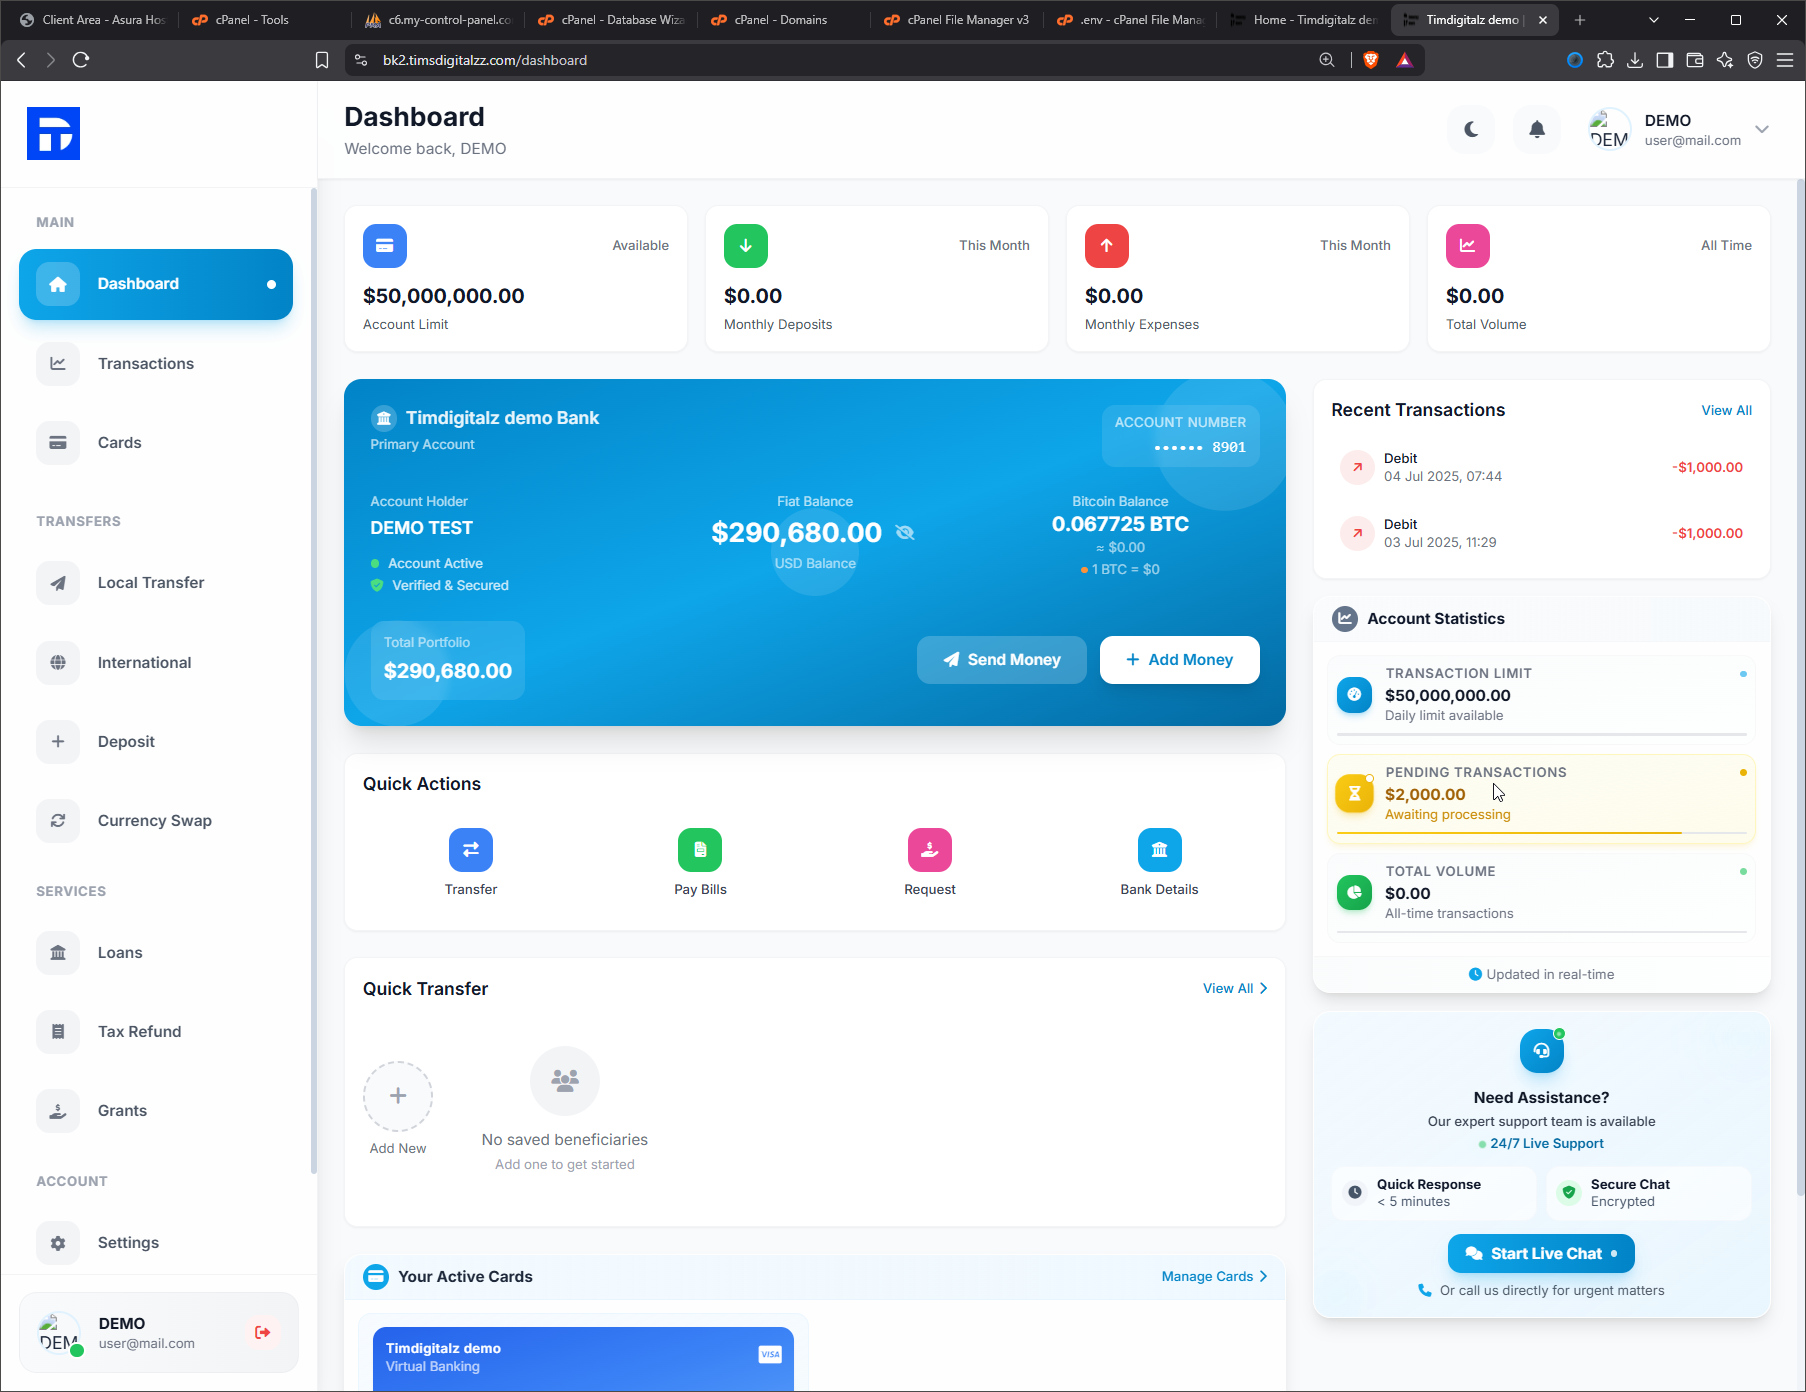Screen dimensions: 1806x1392
Task: Add new beneficiary with plus circle
Action: pos(398,1096)
